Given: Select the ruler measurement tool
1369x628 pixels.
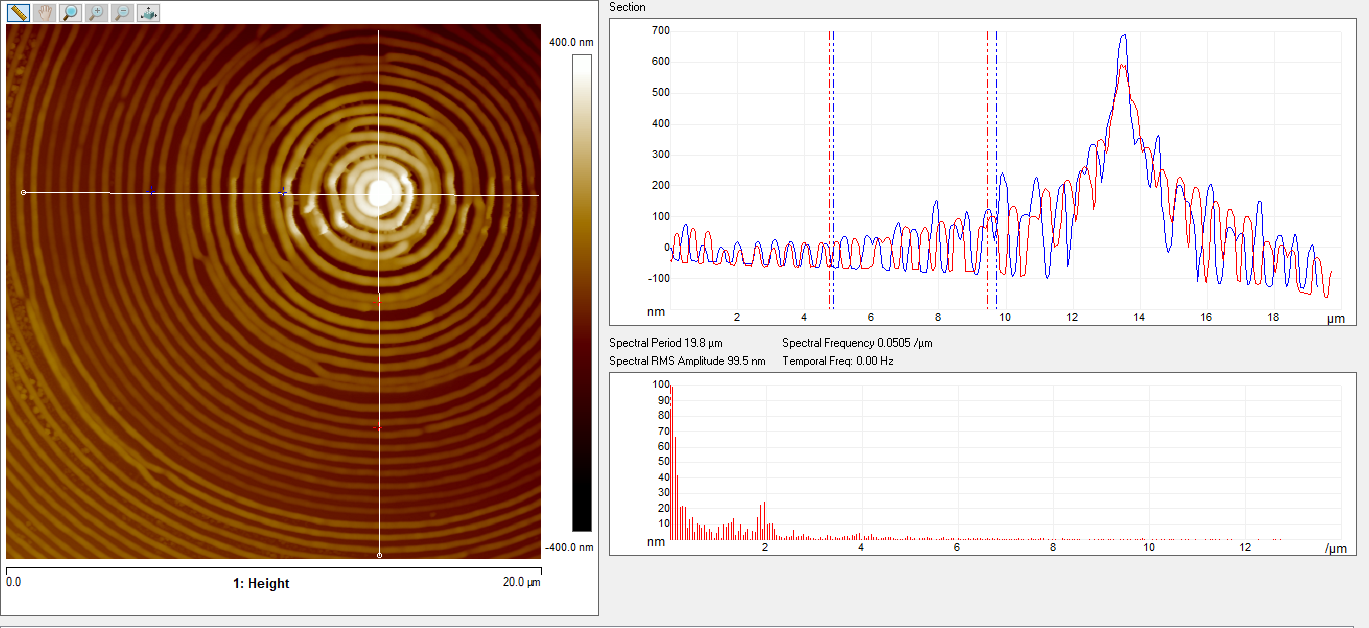Looking at the screenshot, I should [18, 13].
